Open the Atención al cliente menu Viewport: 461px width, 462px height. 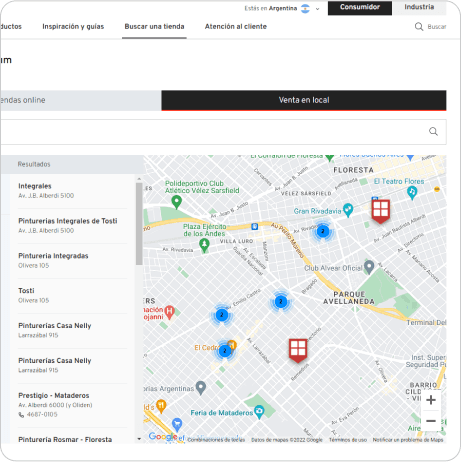(x=236, y=26)
